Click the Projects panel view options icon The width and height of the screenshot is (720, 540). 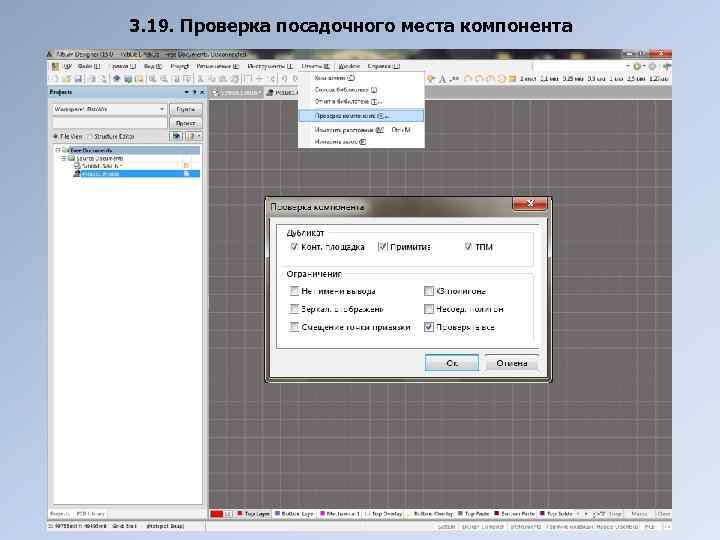click(177, 136)
